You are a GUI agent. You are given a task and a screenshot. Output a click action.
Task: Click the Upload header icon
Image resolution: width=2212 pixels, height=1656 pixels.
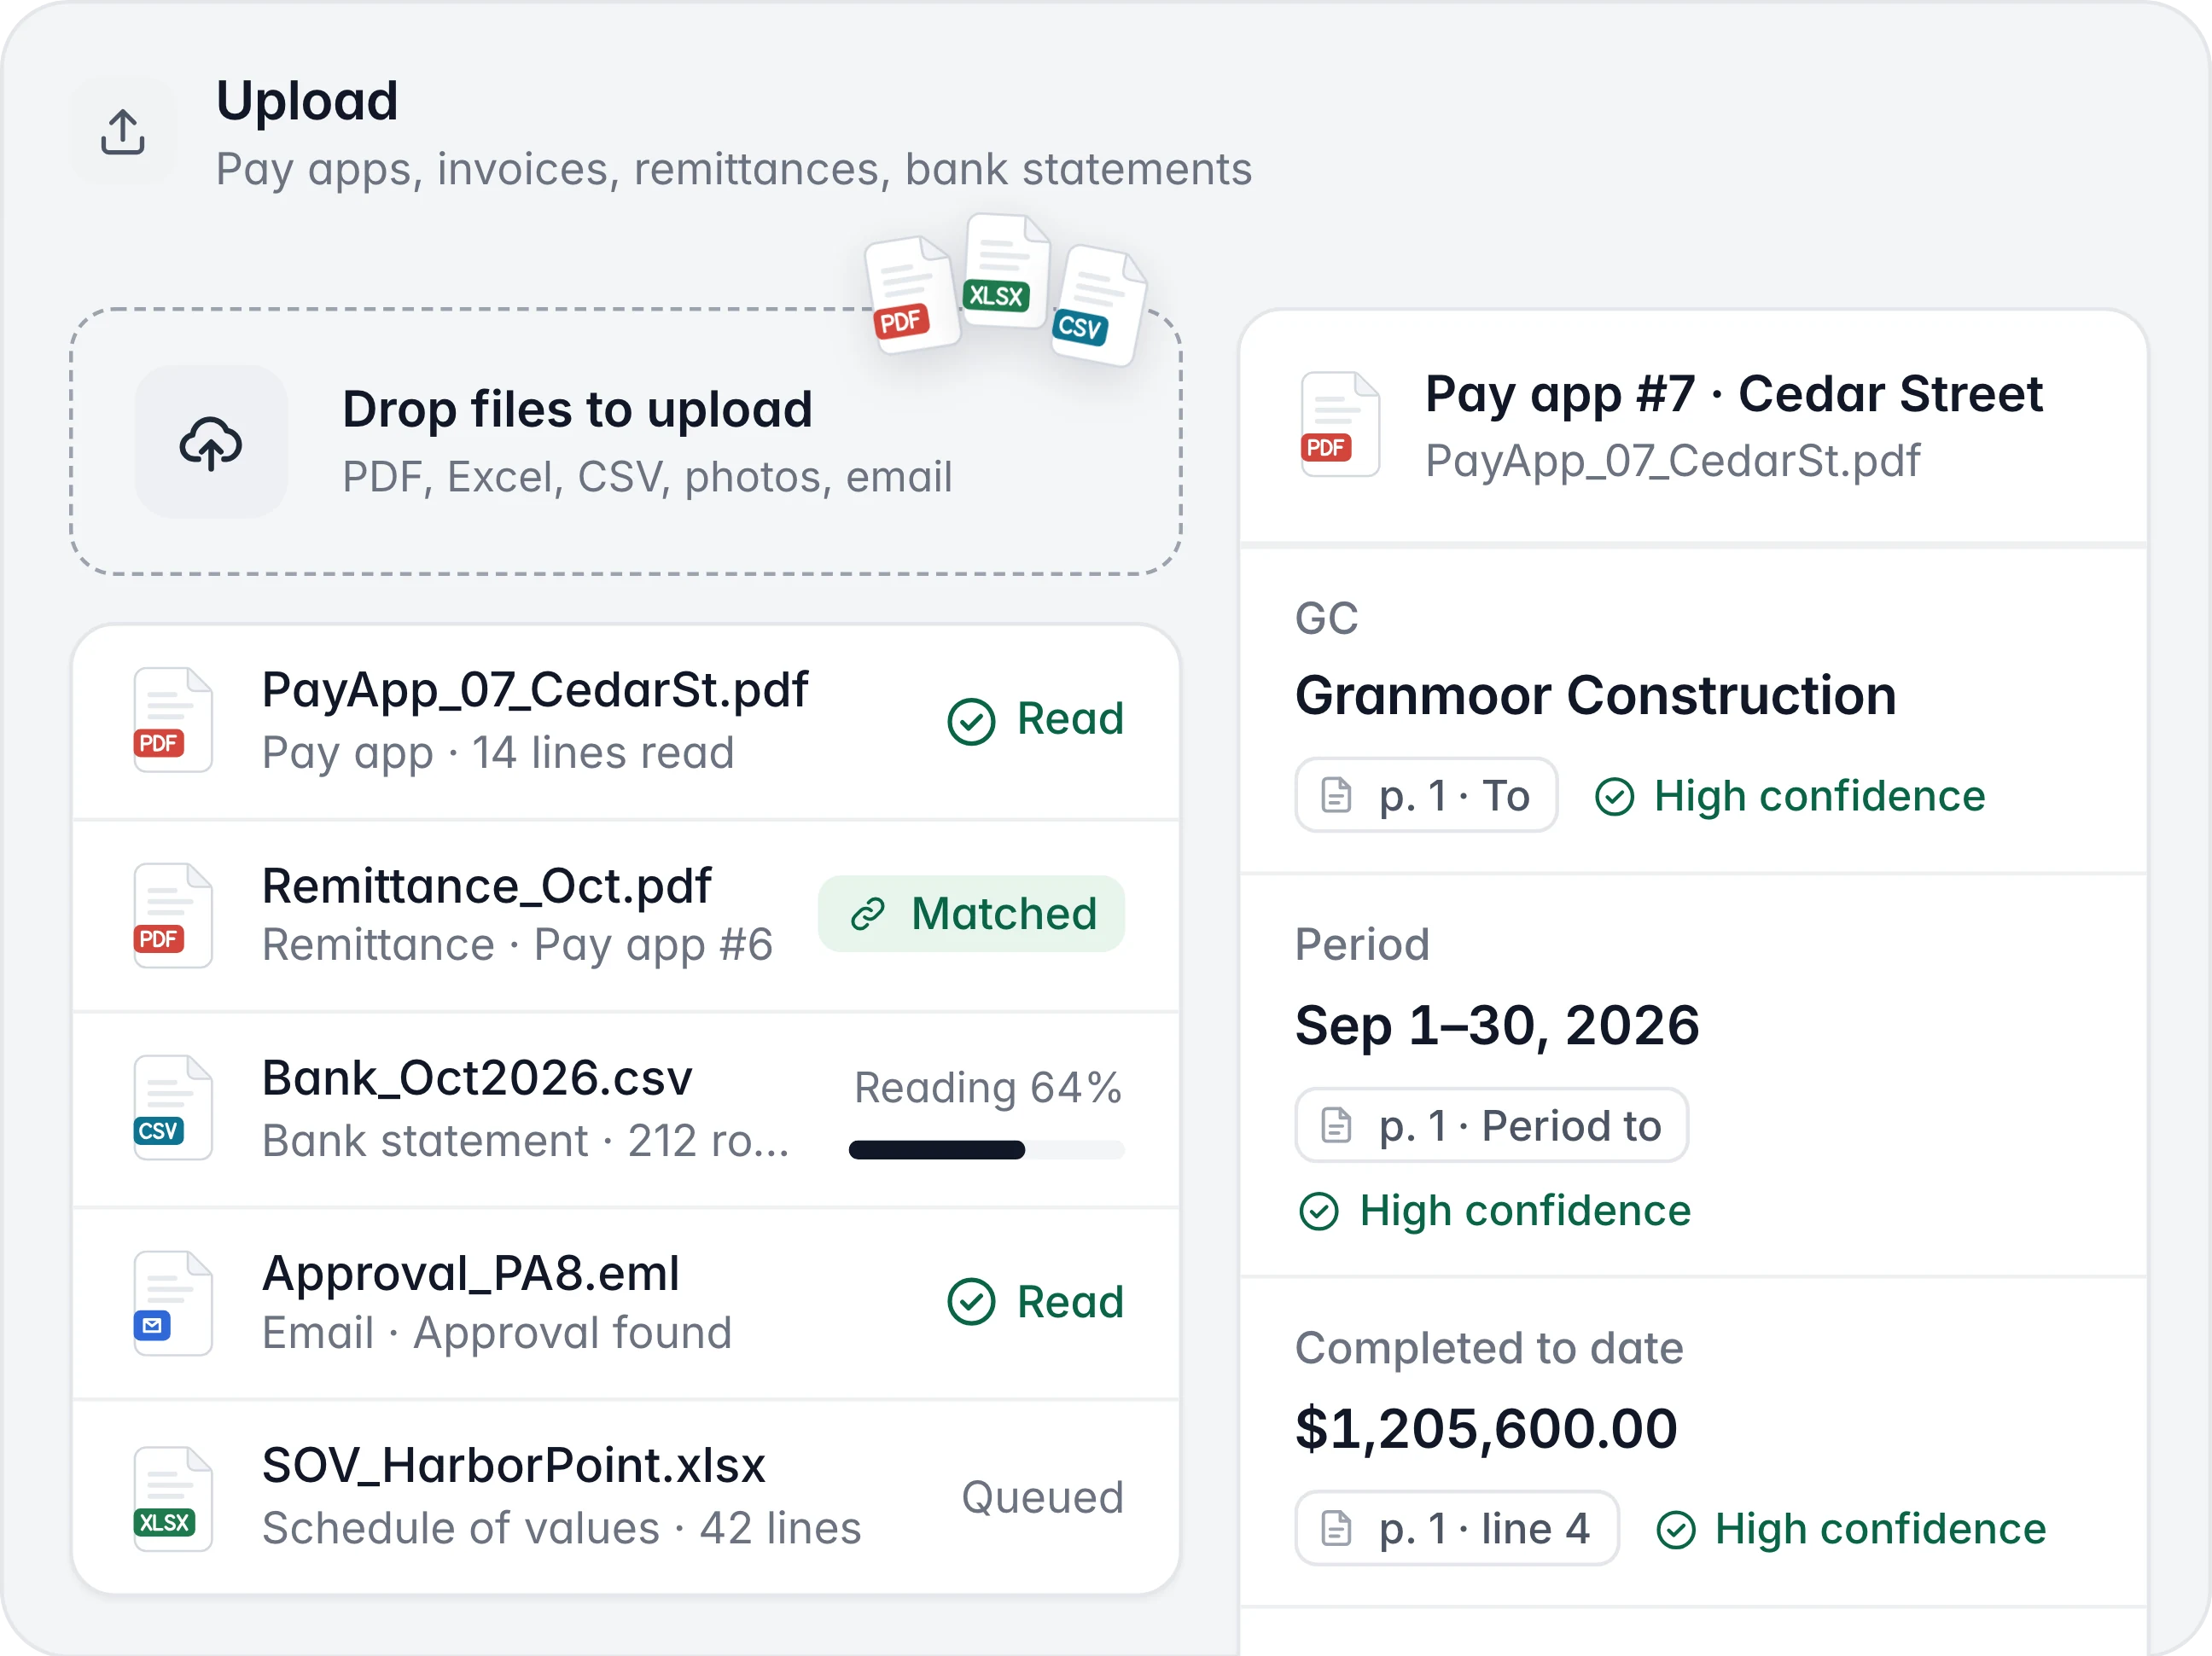[x=123, y=131]
